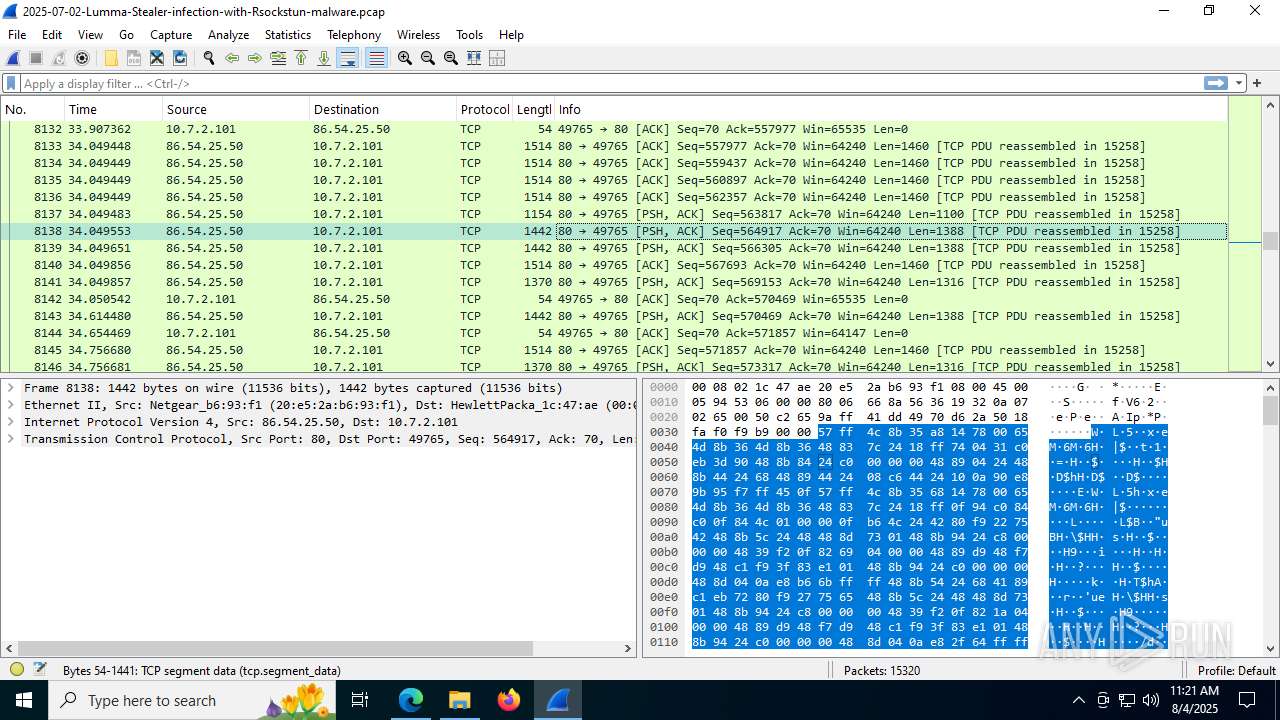The width and height of the screenshot is (1280, 720).
Task: Click the Reset layout icon in toolbar
Action: 497,58
